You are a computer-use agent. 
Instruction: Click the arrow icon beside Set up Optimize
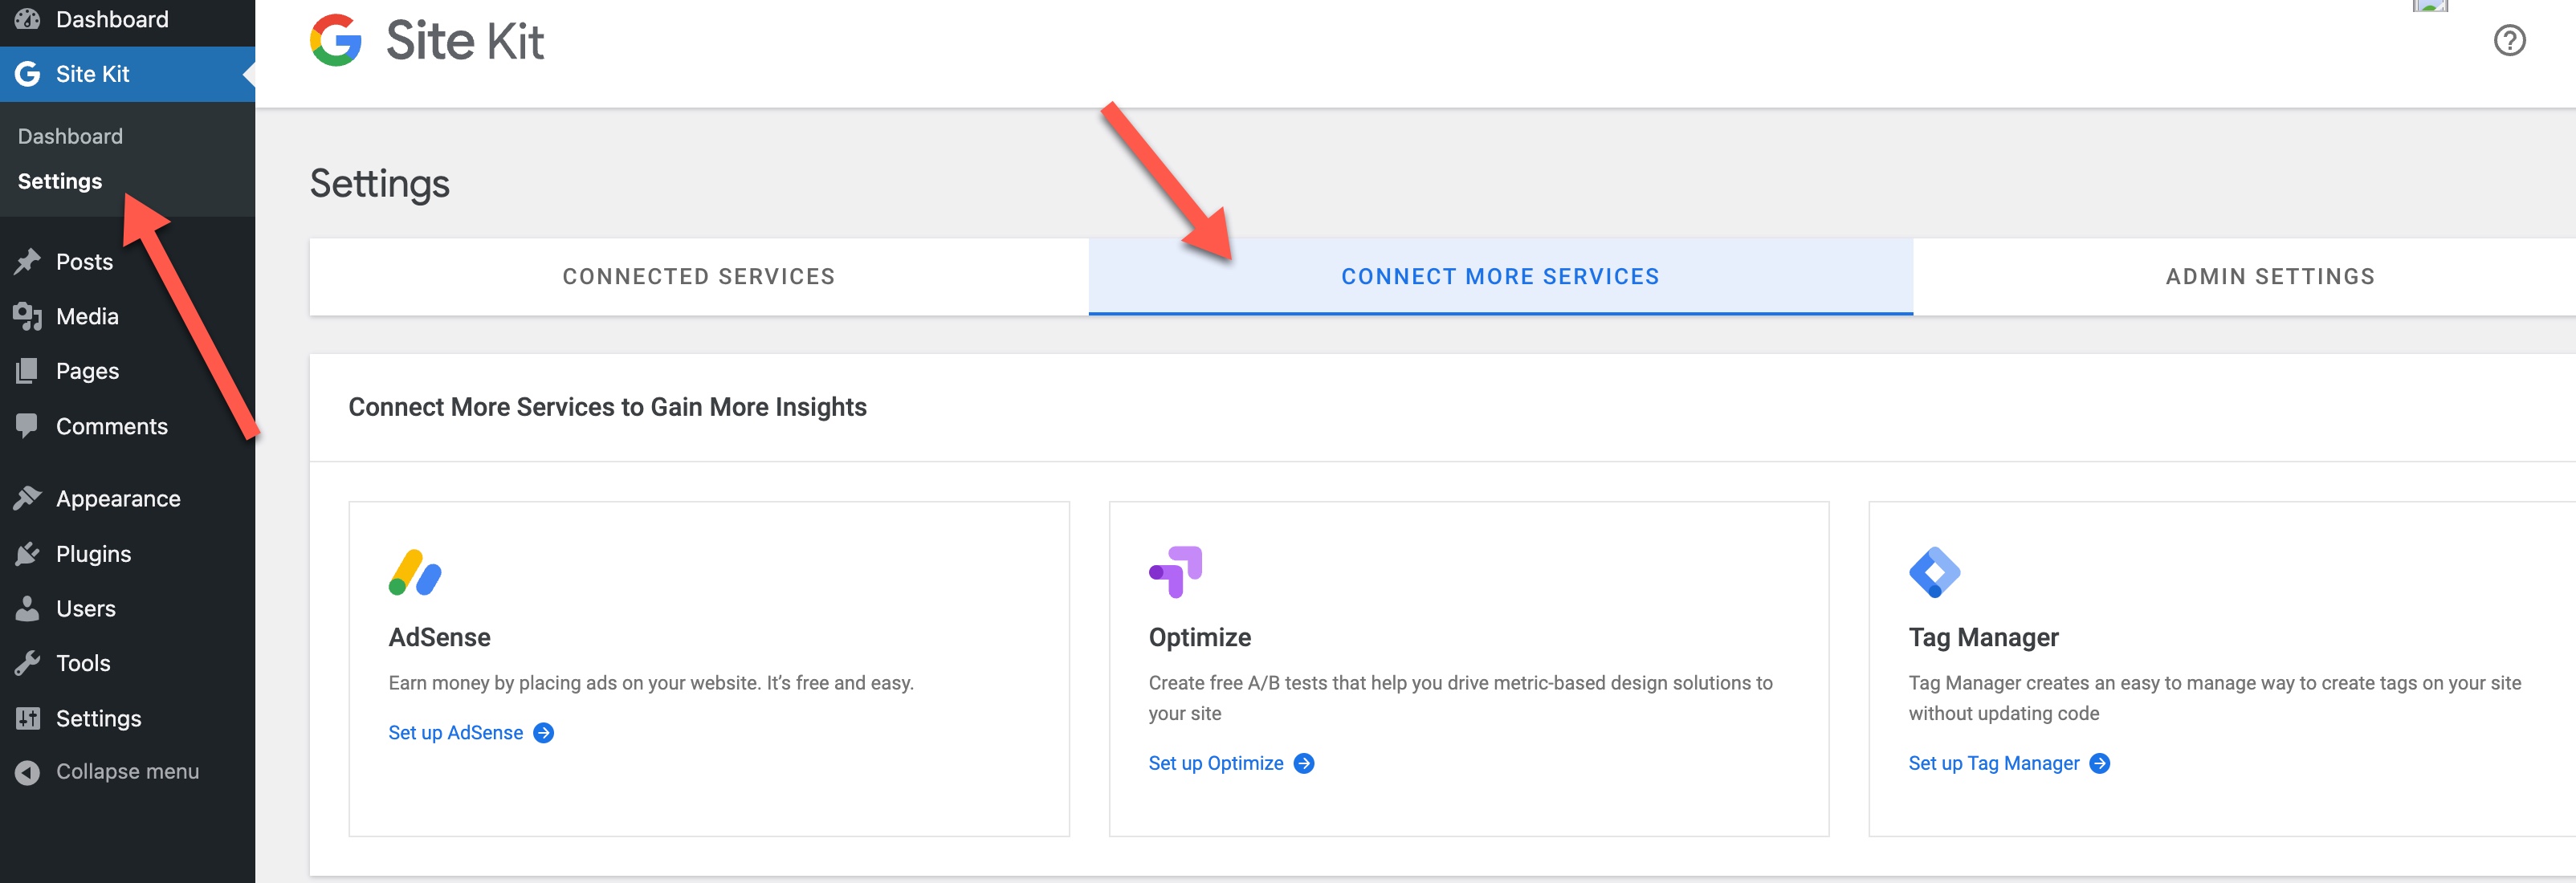[1304, 764]
